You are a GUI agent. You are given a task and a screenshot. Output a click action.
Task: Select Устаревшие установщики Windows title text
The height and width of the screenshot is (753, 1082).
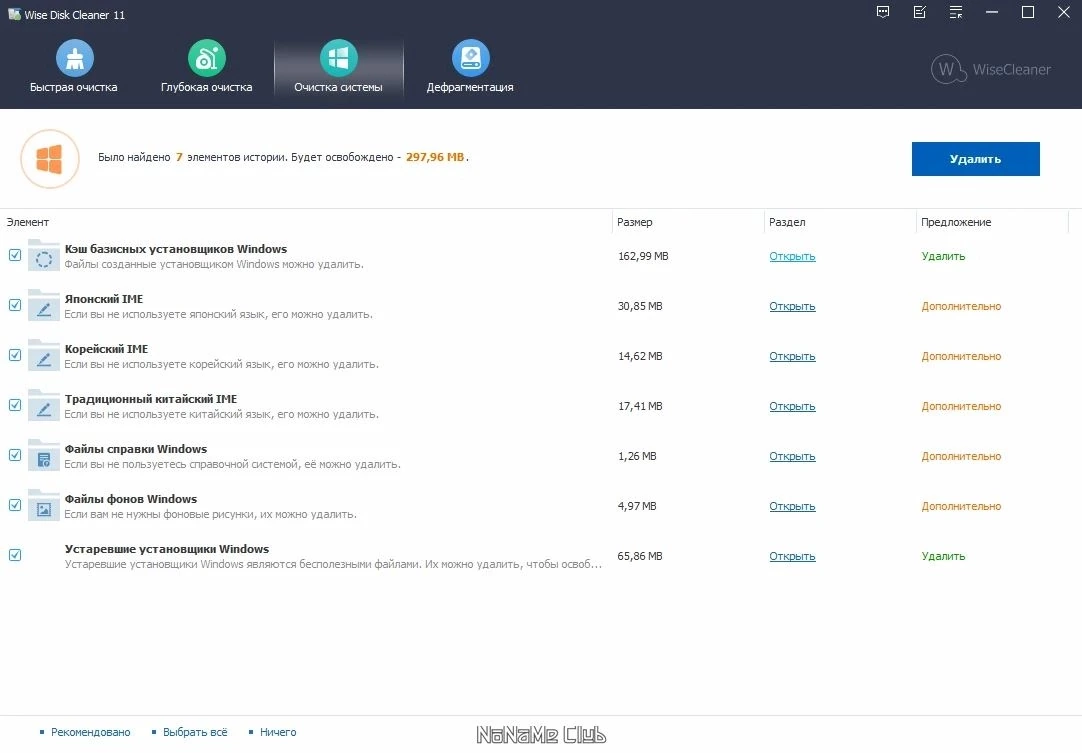click(x=167, y=549)
